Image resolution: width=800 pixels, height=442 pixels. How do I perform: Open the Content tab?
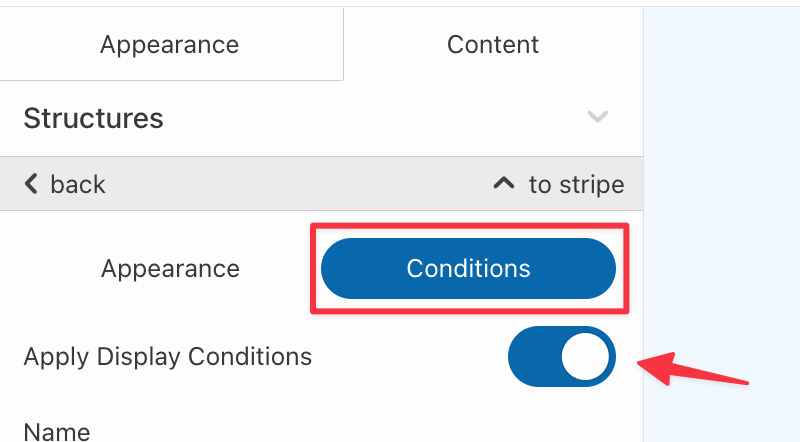click(492, 45)
